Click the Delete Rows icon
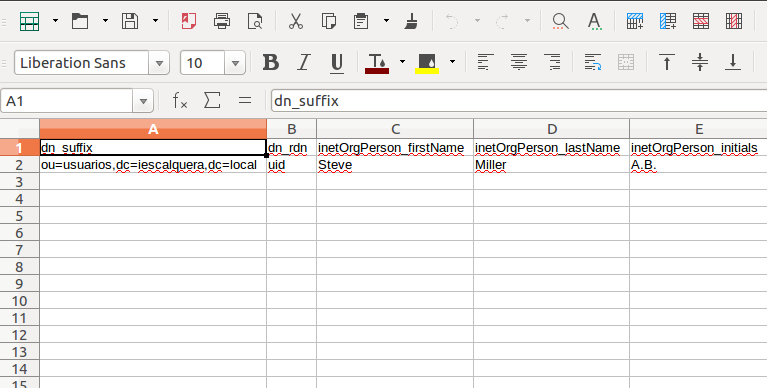 [x=701, y=21]
